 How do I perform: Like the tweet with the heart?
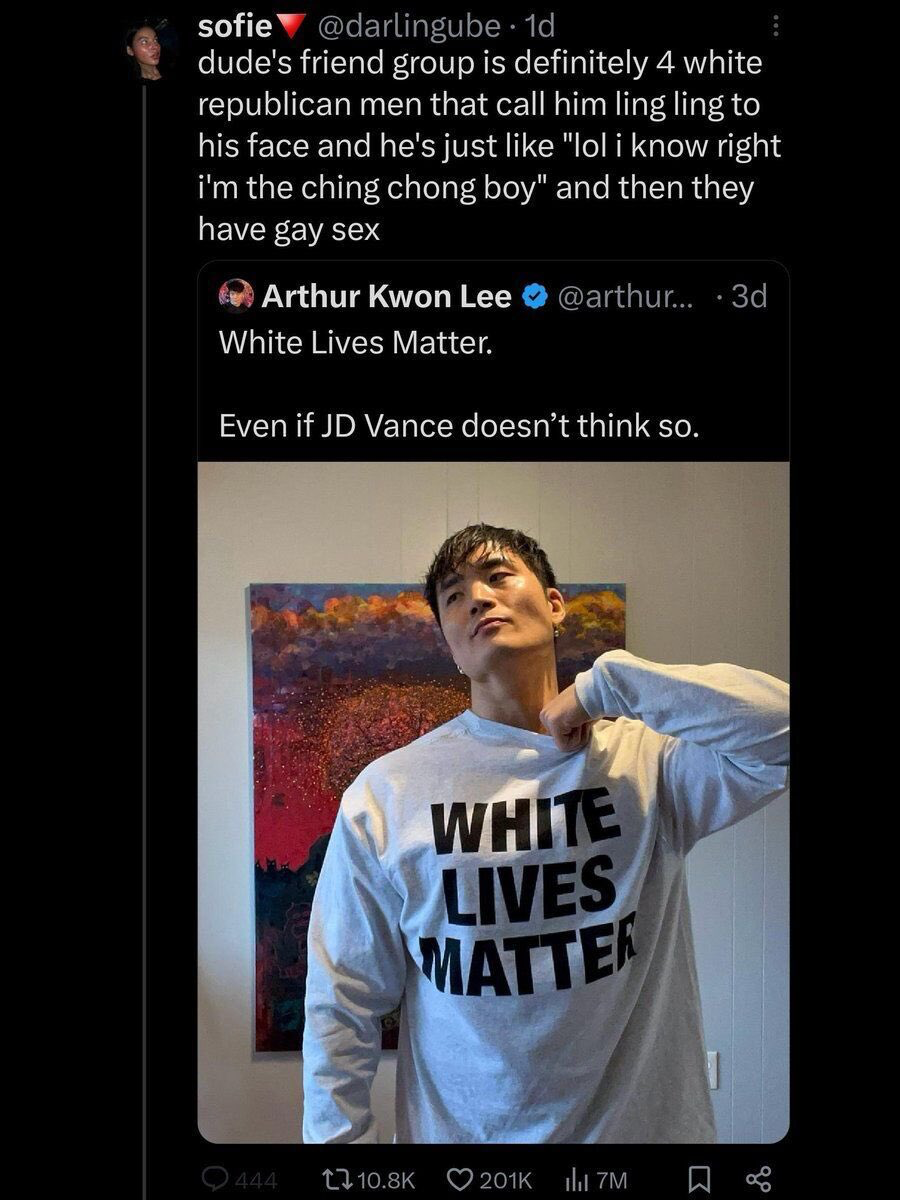pos(462,1180)
